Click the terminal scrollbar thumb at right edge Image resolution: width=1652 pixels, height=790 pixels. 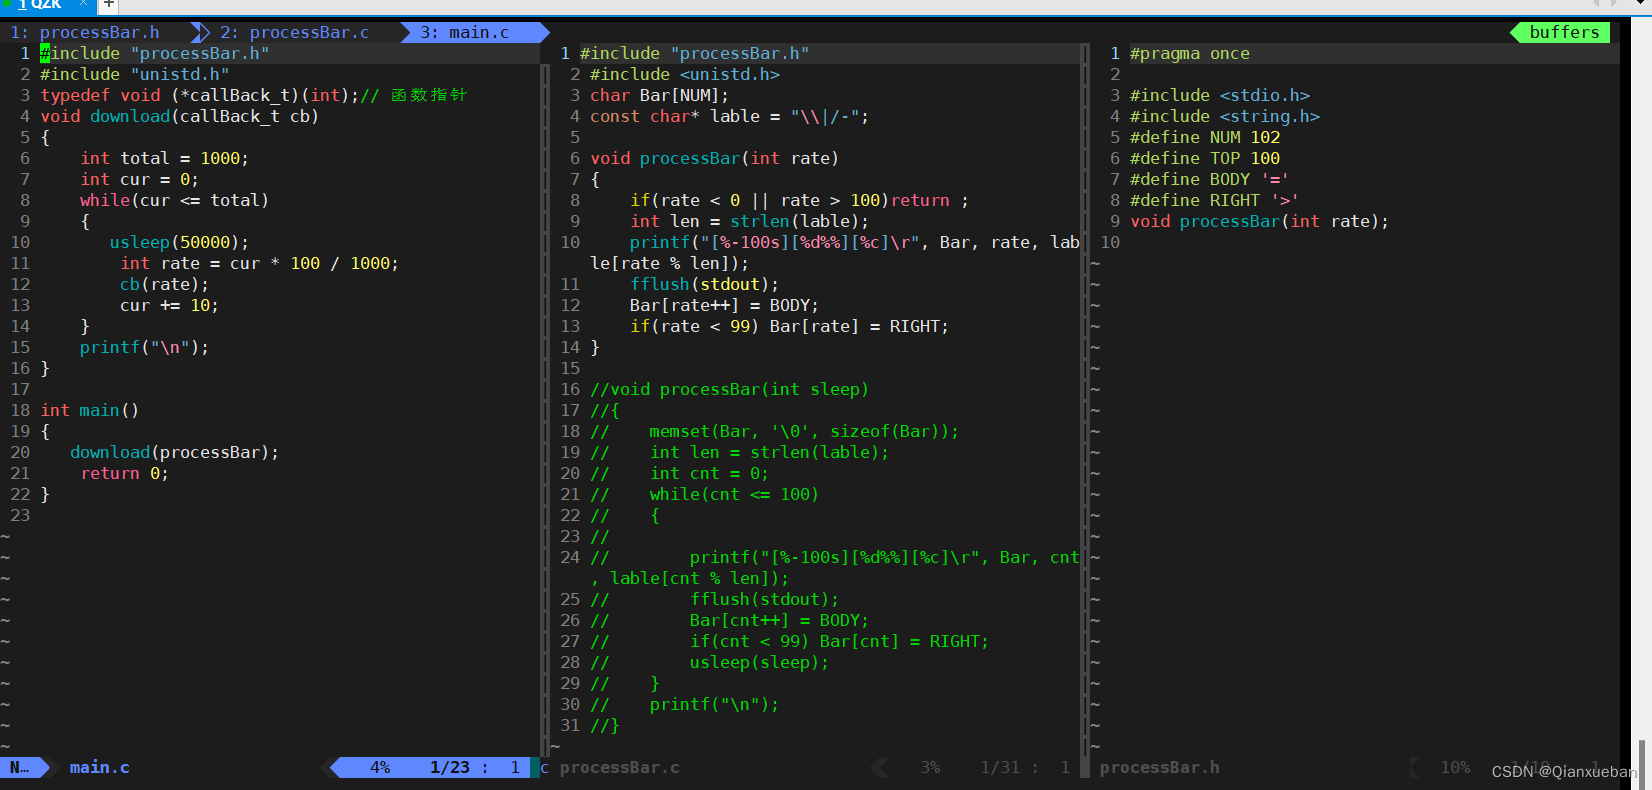tap(1642, 764)
